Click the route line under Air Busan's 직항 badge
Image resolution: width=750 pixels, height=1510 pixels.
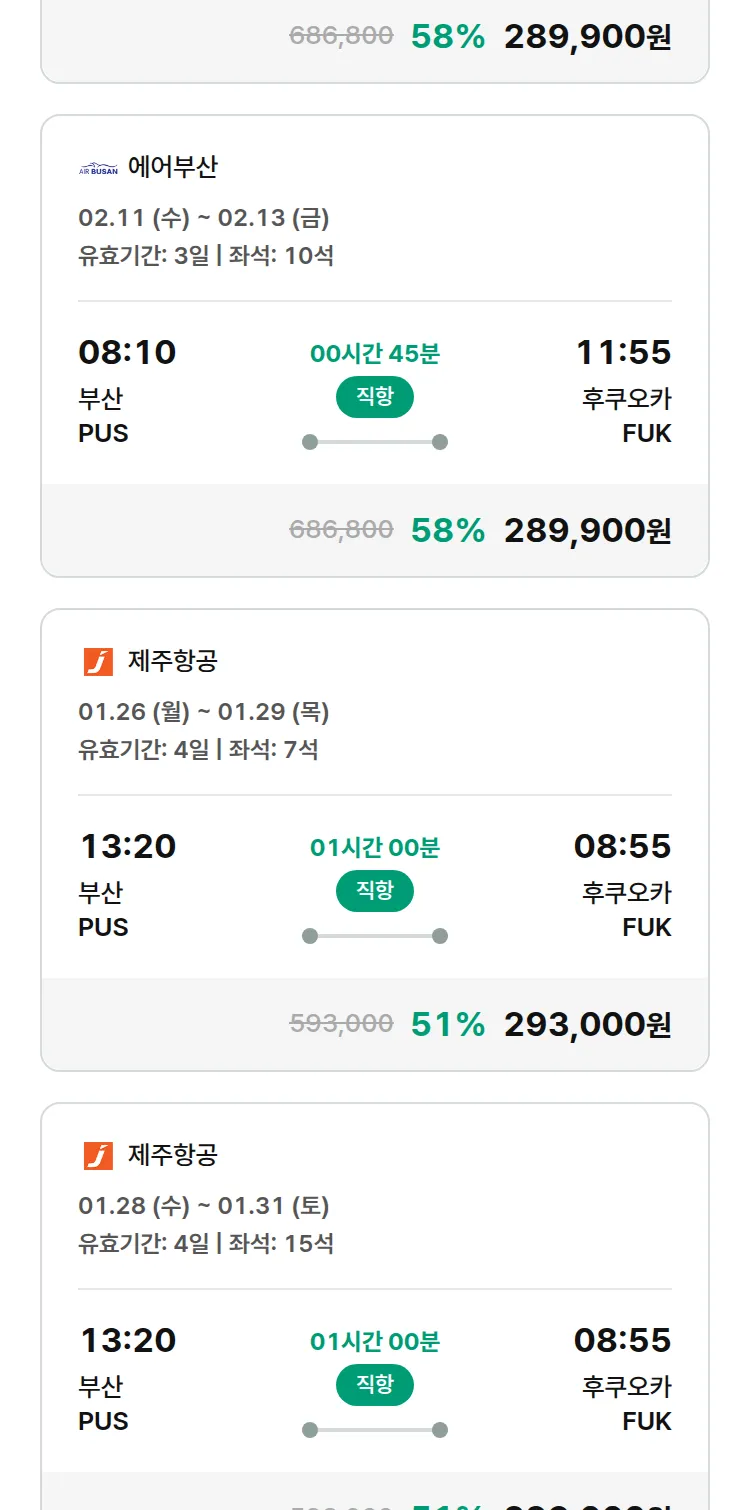tap(375, 442)
